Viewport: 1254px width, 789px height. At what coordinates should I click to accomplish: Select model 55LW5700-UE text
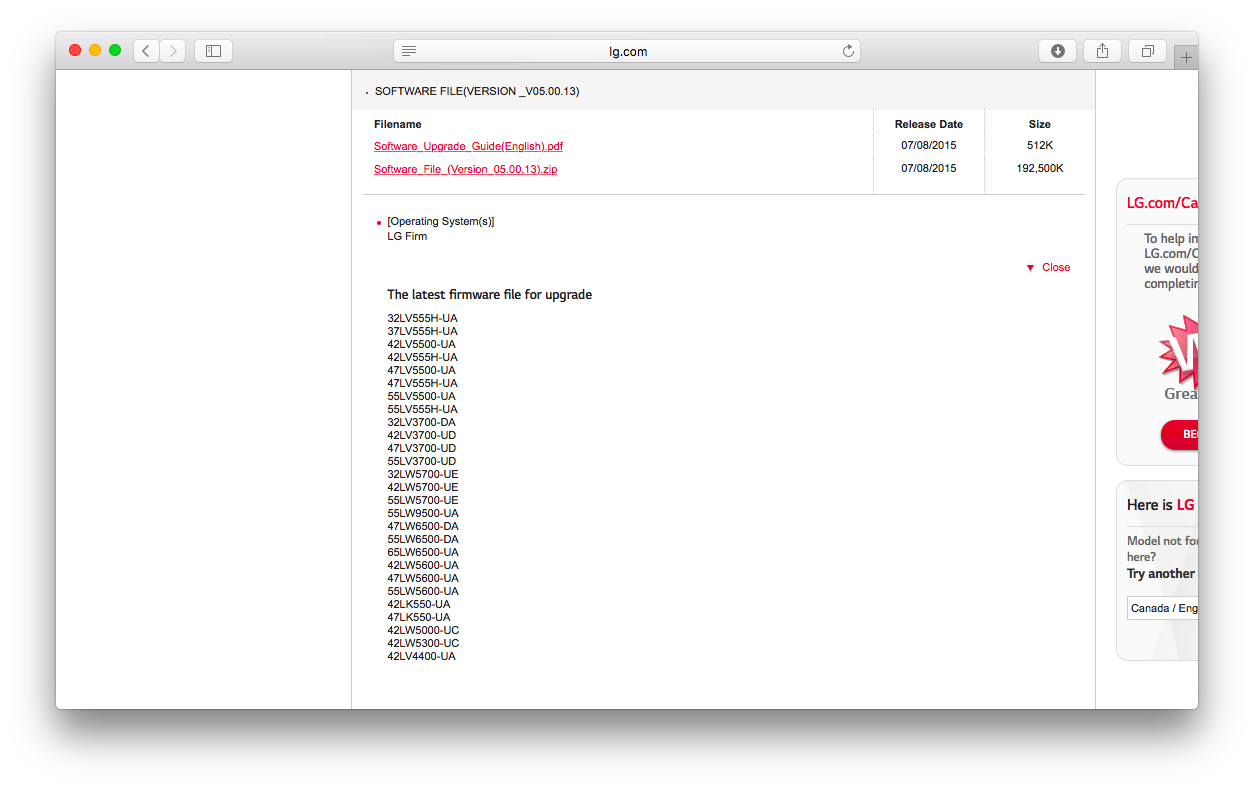coord(423,500)
